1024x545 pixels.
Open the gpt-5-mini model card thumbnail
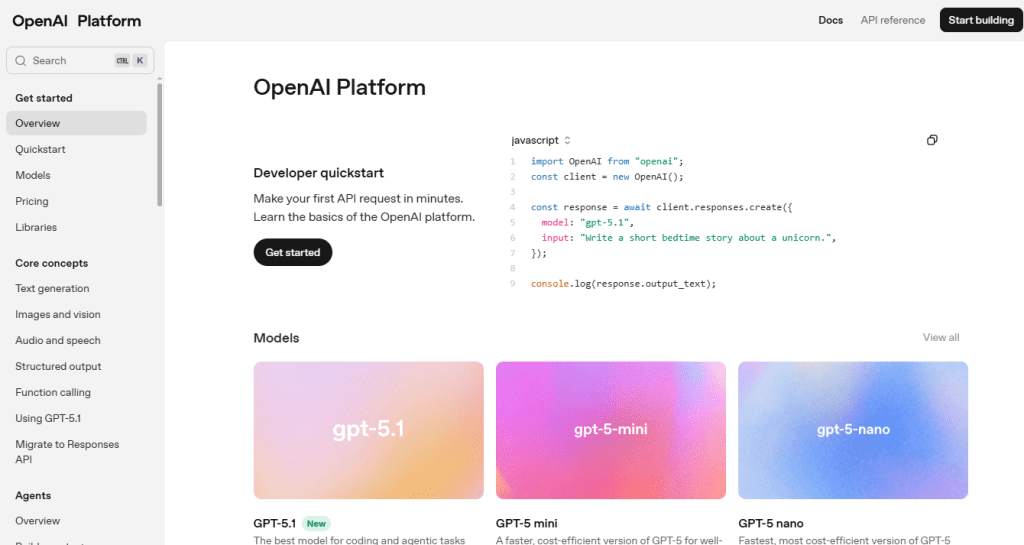point(611,430)
